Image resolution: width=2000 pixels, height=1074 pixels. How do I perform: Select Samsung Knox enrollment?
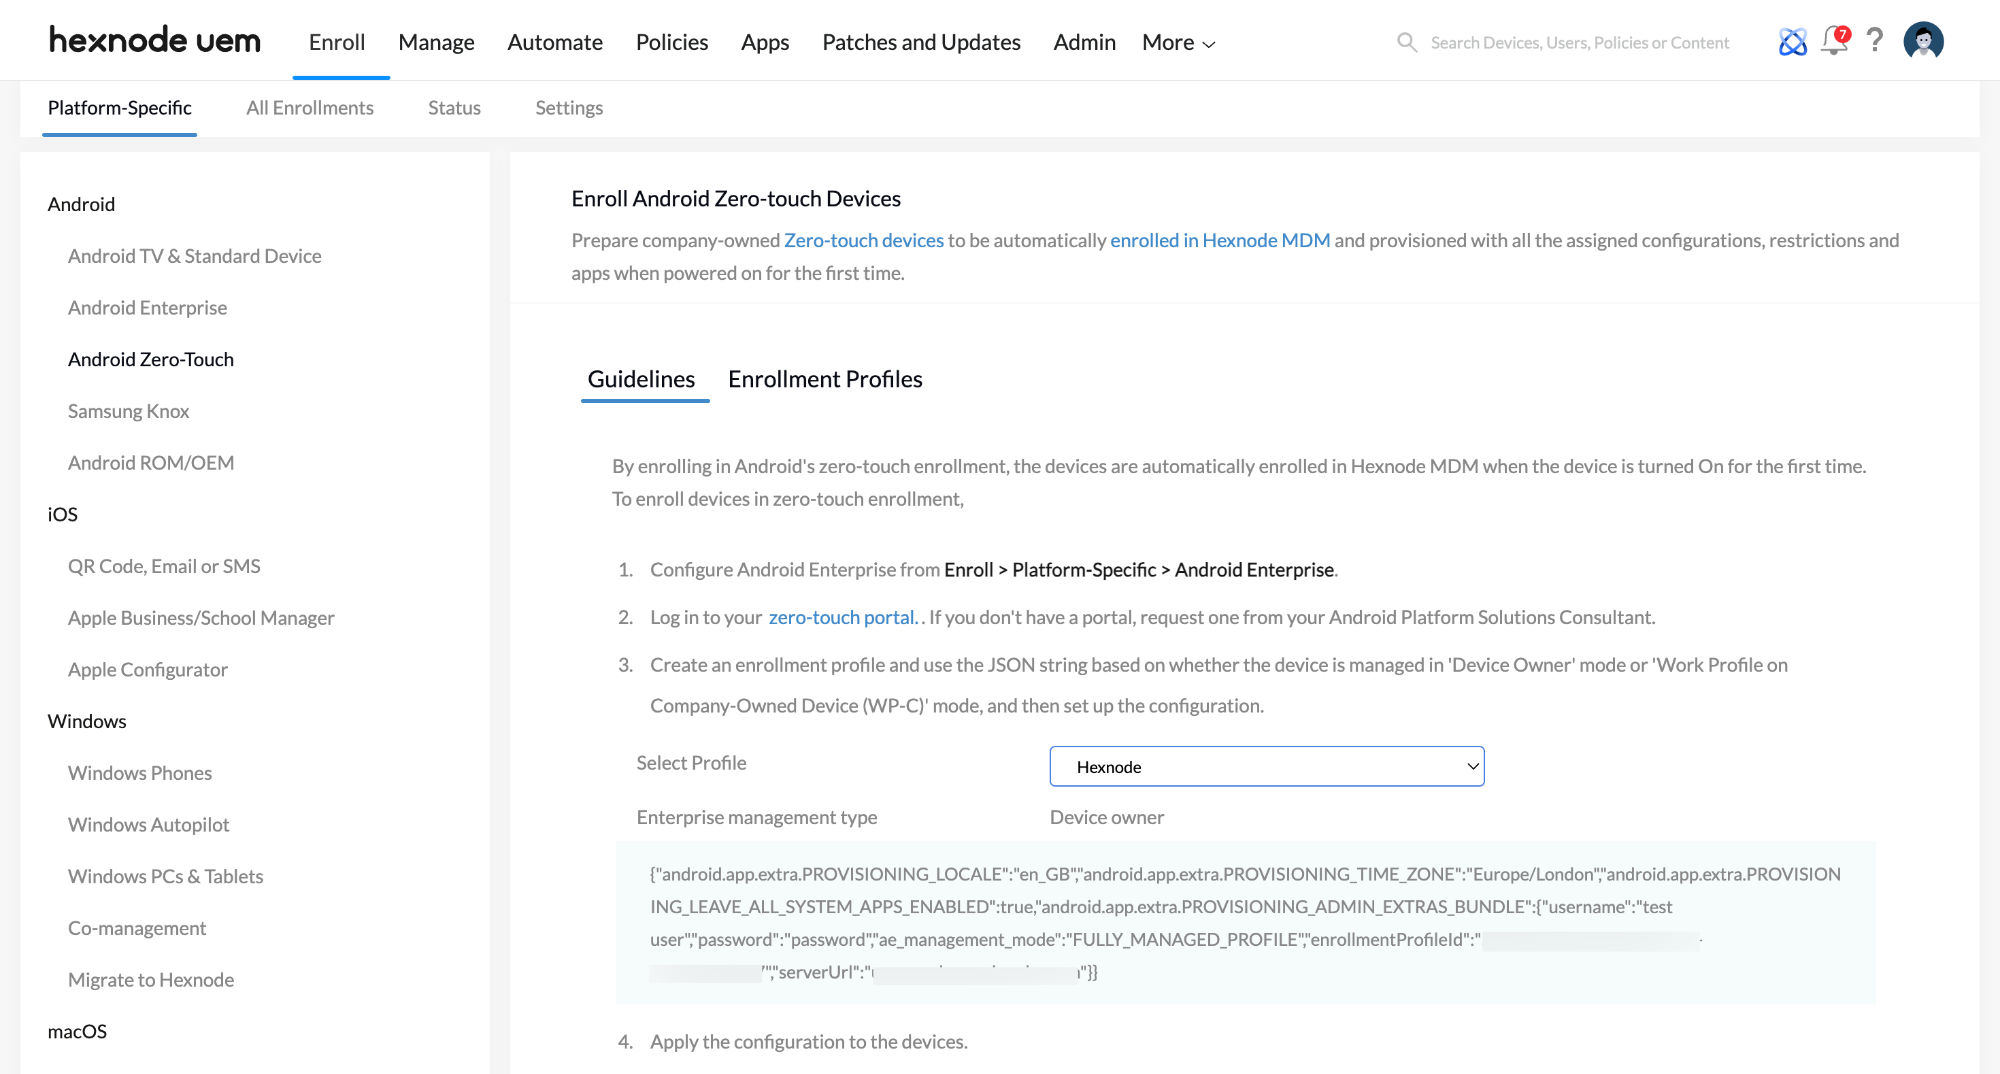pyautogui.click(x=128, y=411)
